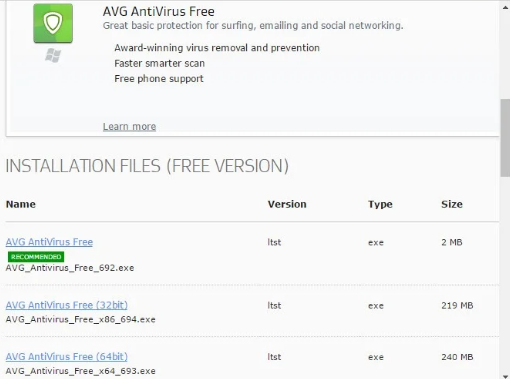Image resolution: width=510 pixels, height=379 pixels.
Task: Click the 'Free phone support' feature text
Action: pos(159,79)
